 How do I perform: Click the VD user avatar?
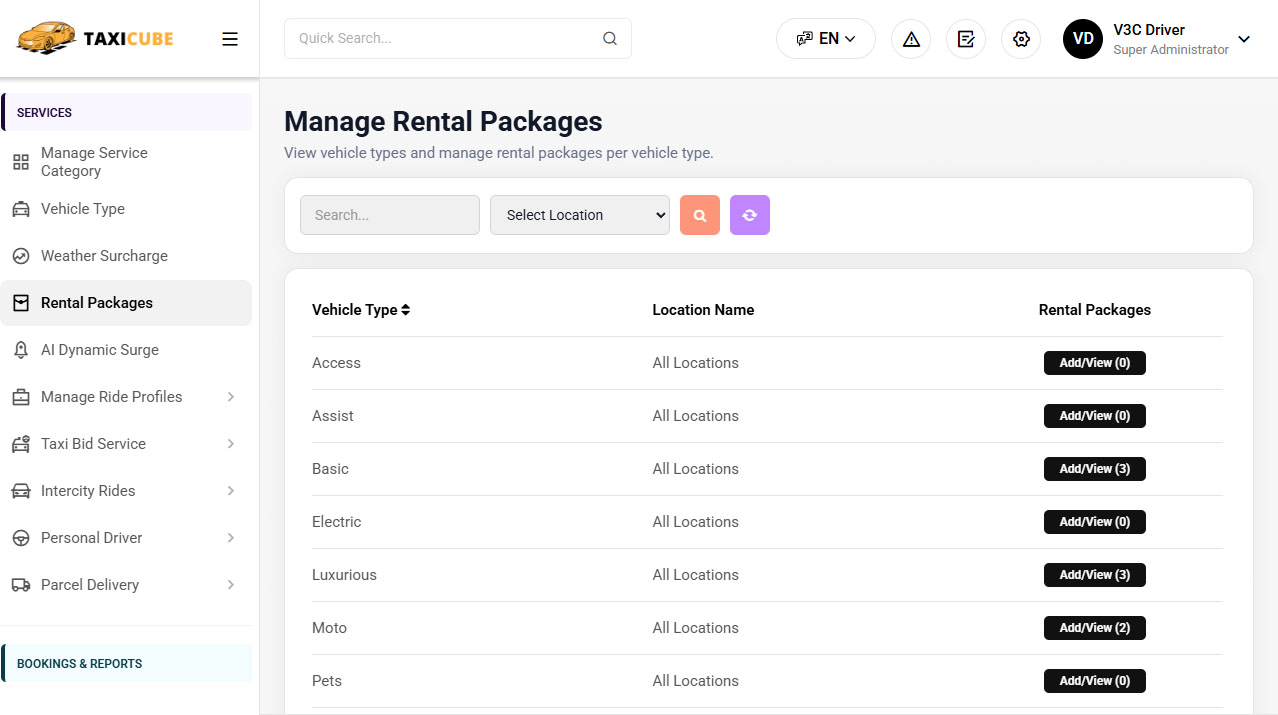pyautogui.click(x=1083, y=39)
